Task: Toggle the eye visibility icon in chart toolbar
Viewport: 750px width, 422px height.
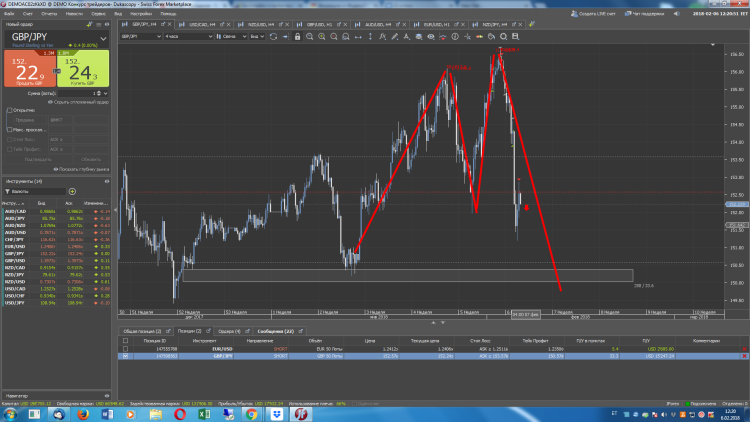Action: click(x=431, y=36)
